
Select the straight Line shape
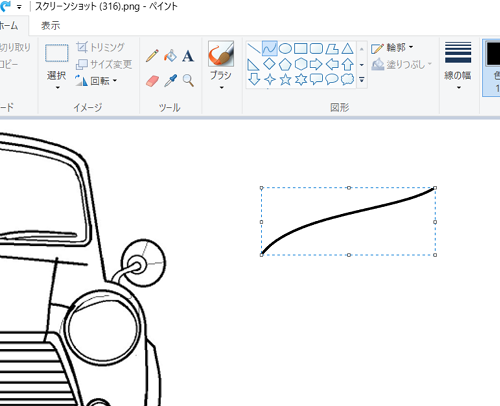(254, 49)
